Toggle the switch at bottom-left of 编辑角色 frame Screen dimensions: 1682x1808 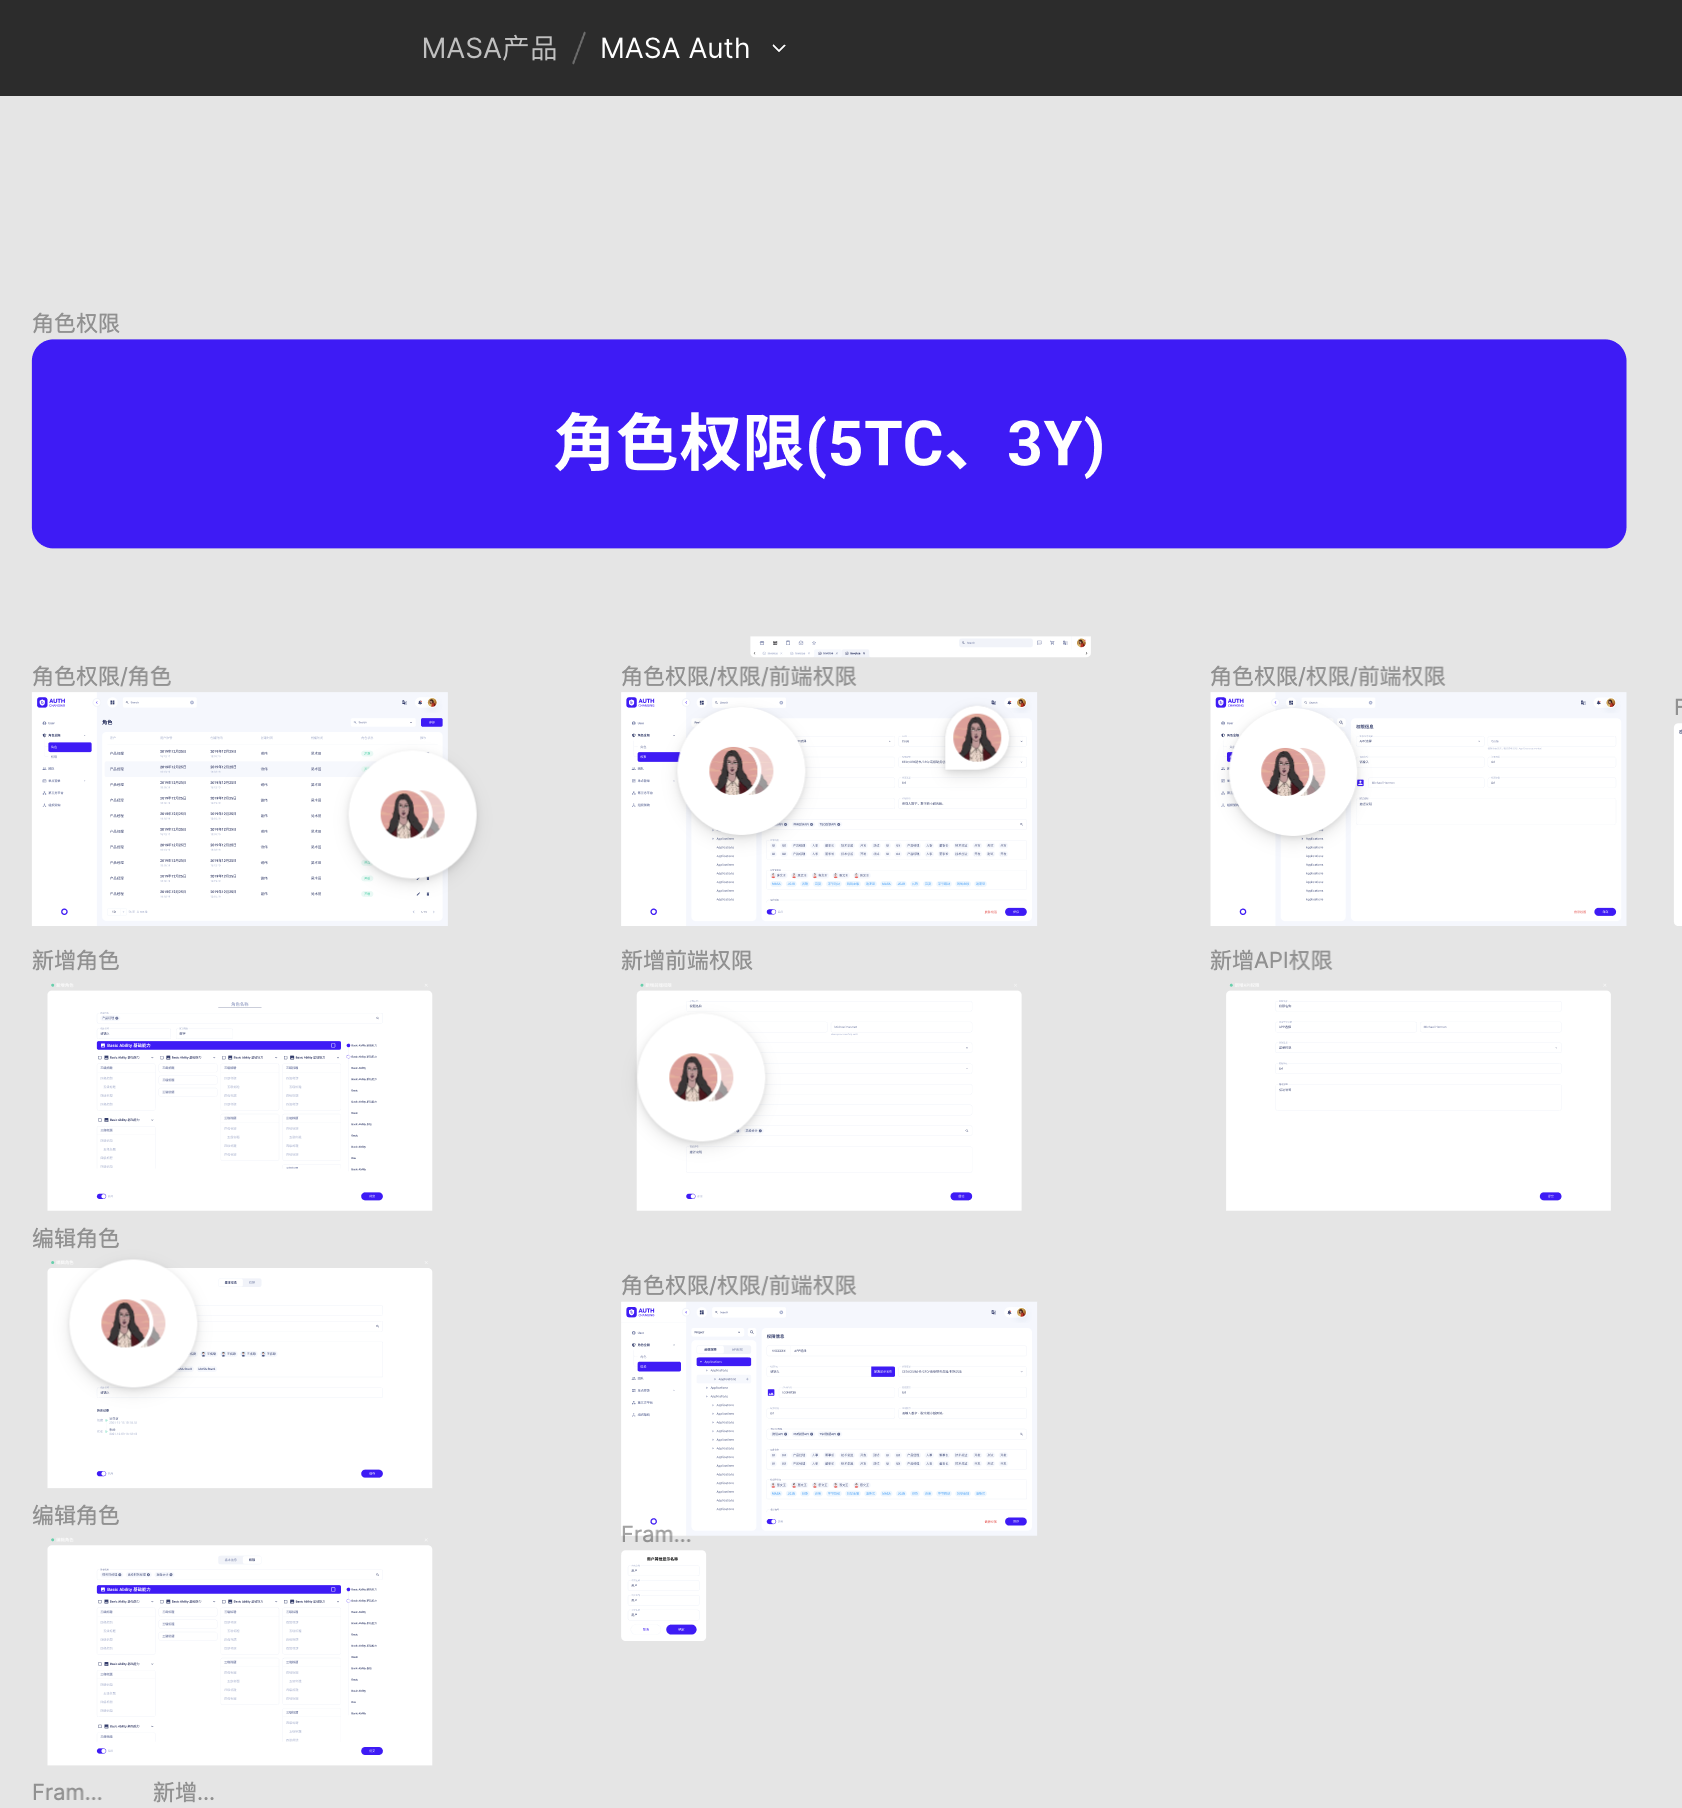click(x=101, y=1473)
